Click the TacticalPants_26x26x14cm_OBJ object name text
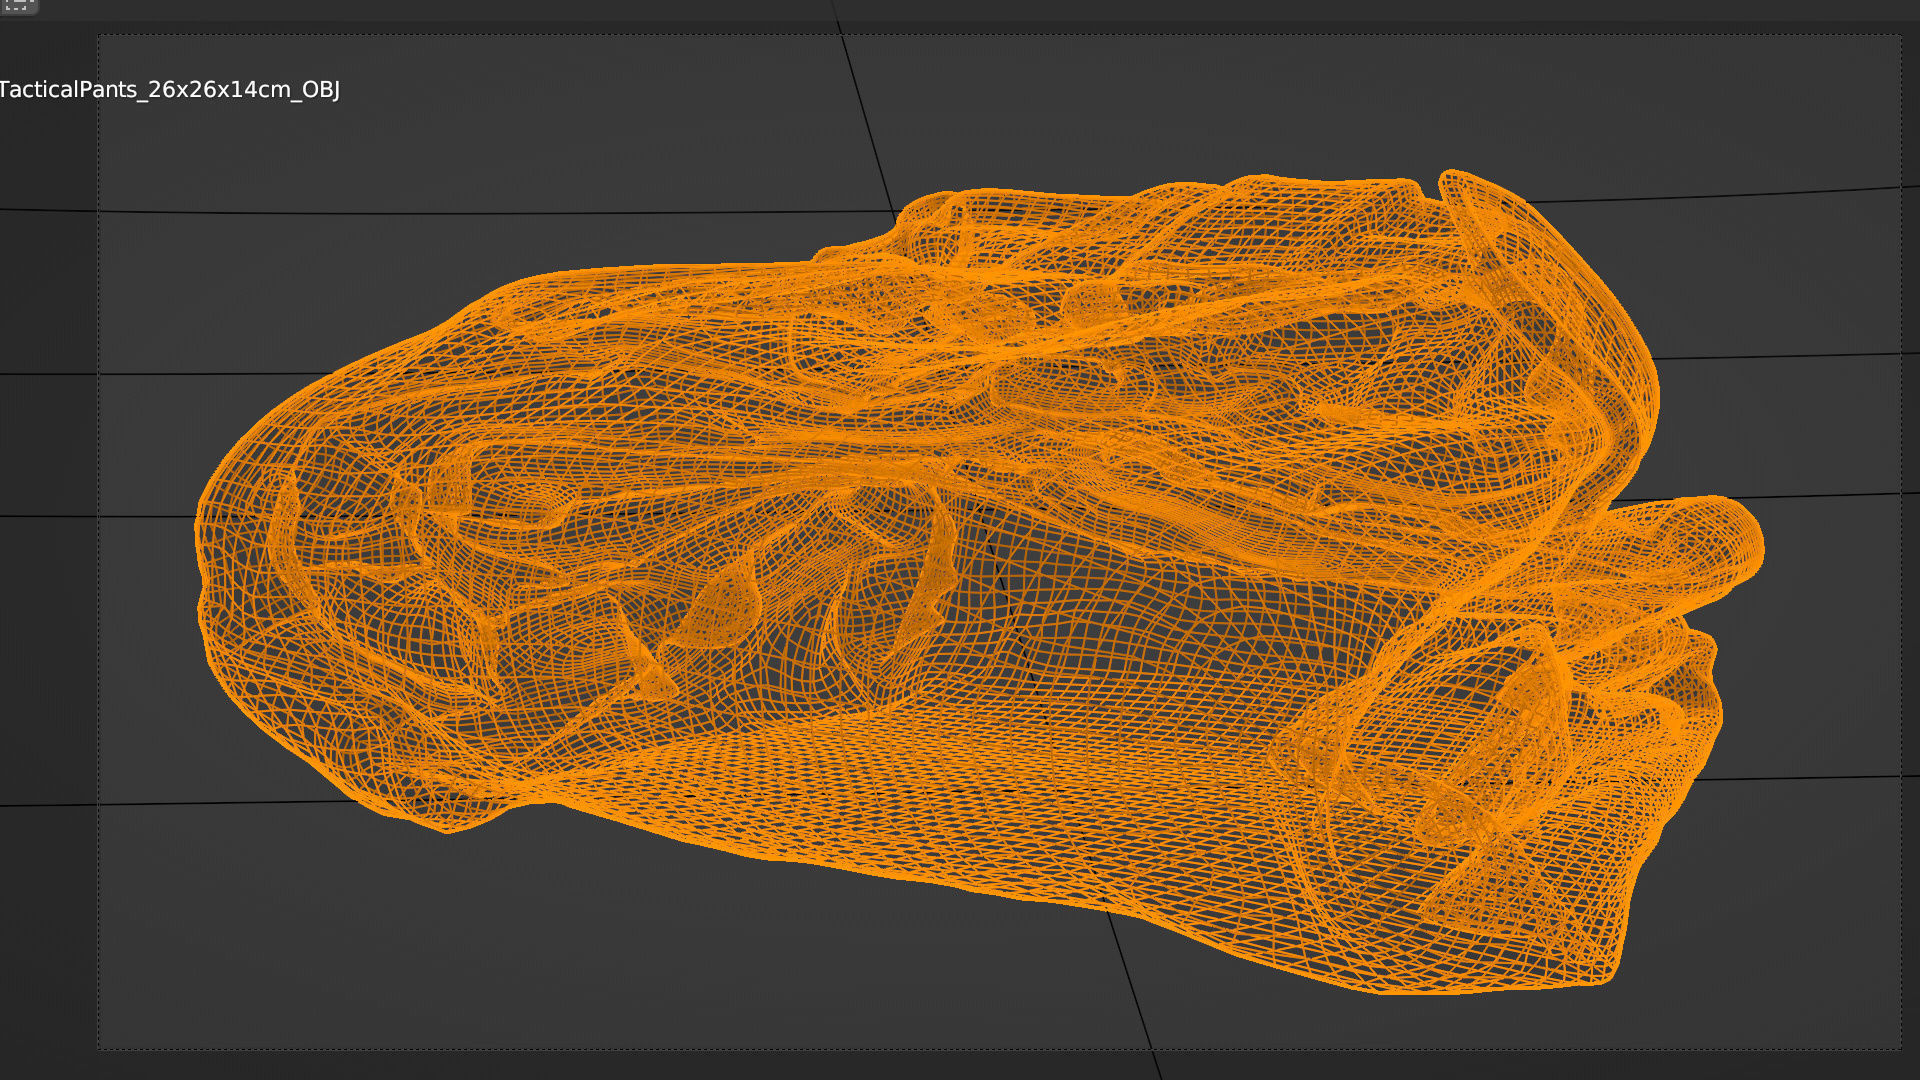This screenshot has width=1920, height=1080. [169, 90]
